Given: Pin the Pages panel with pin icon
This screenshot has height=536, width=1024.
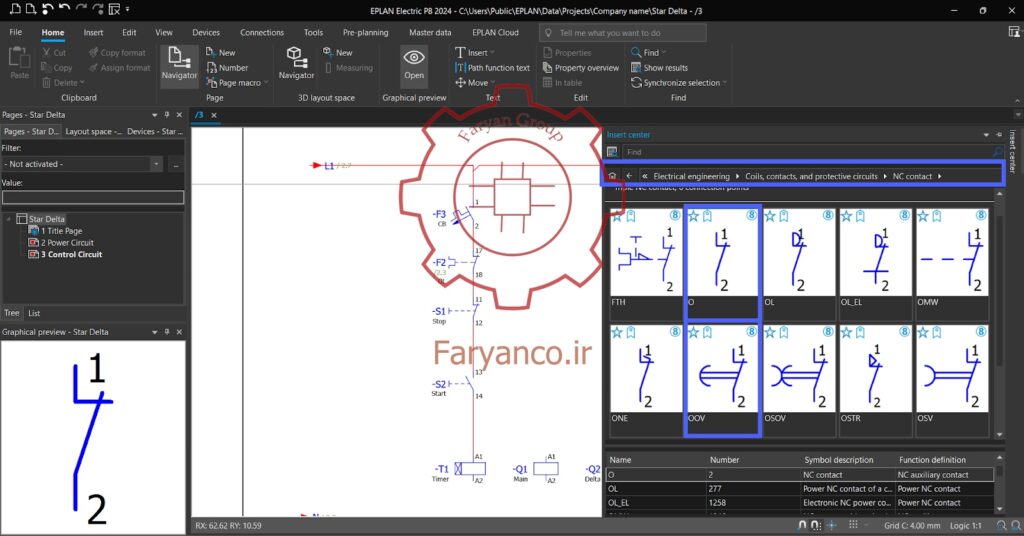Looking at the screenshot, I should click(167, 114).
